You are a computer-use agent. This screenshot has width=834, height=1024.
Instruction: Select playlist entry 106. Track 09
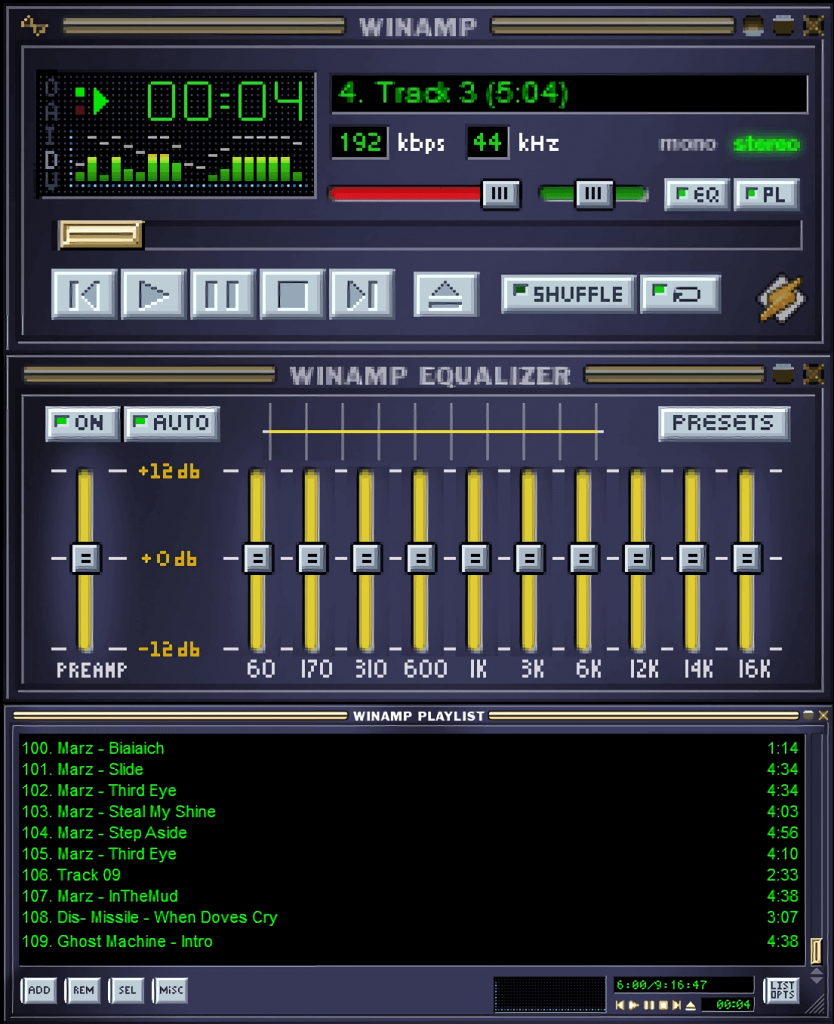coord(410,875)
